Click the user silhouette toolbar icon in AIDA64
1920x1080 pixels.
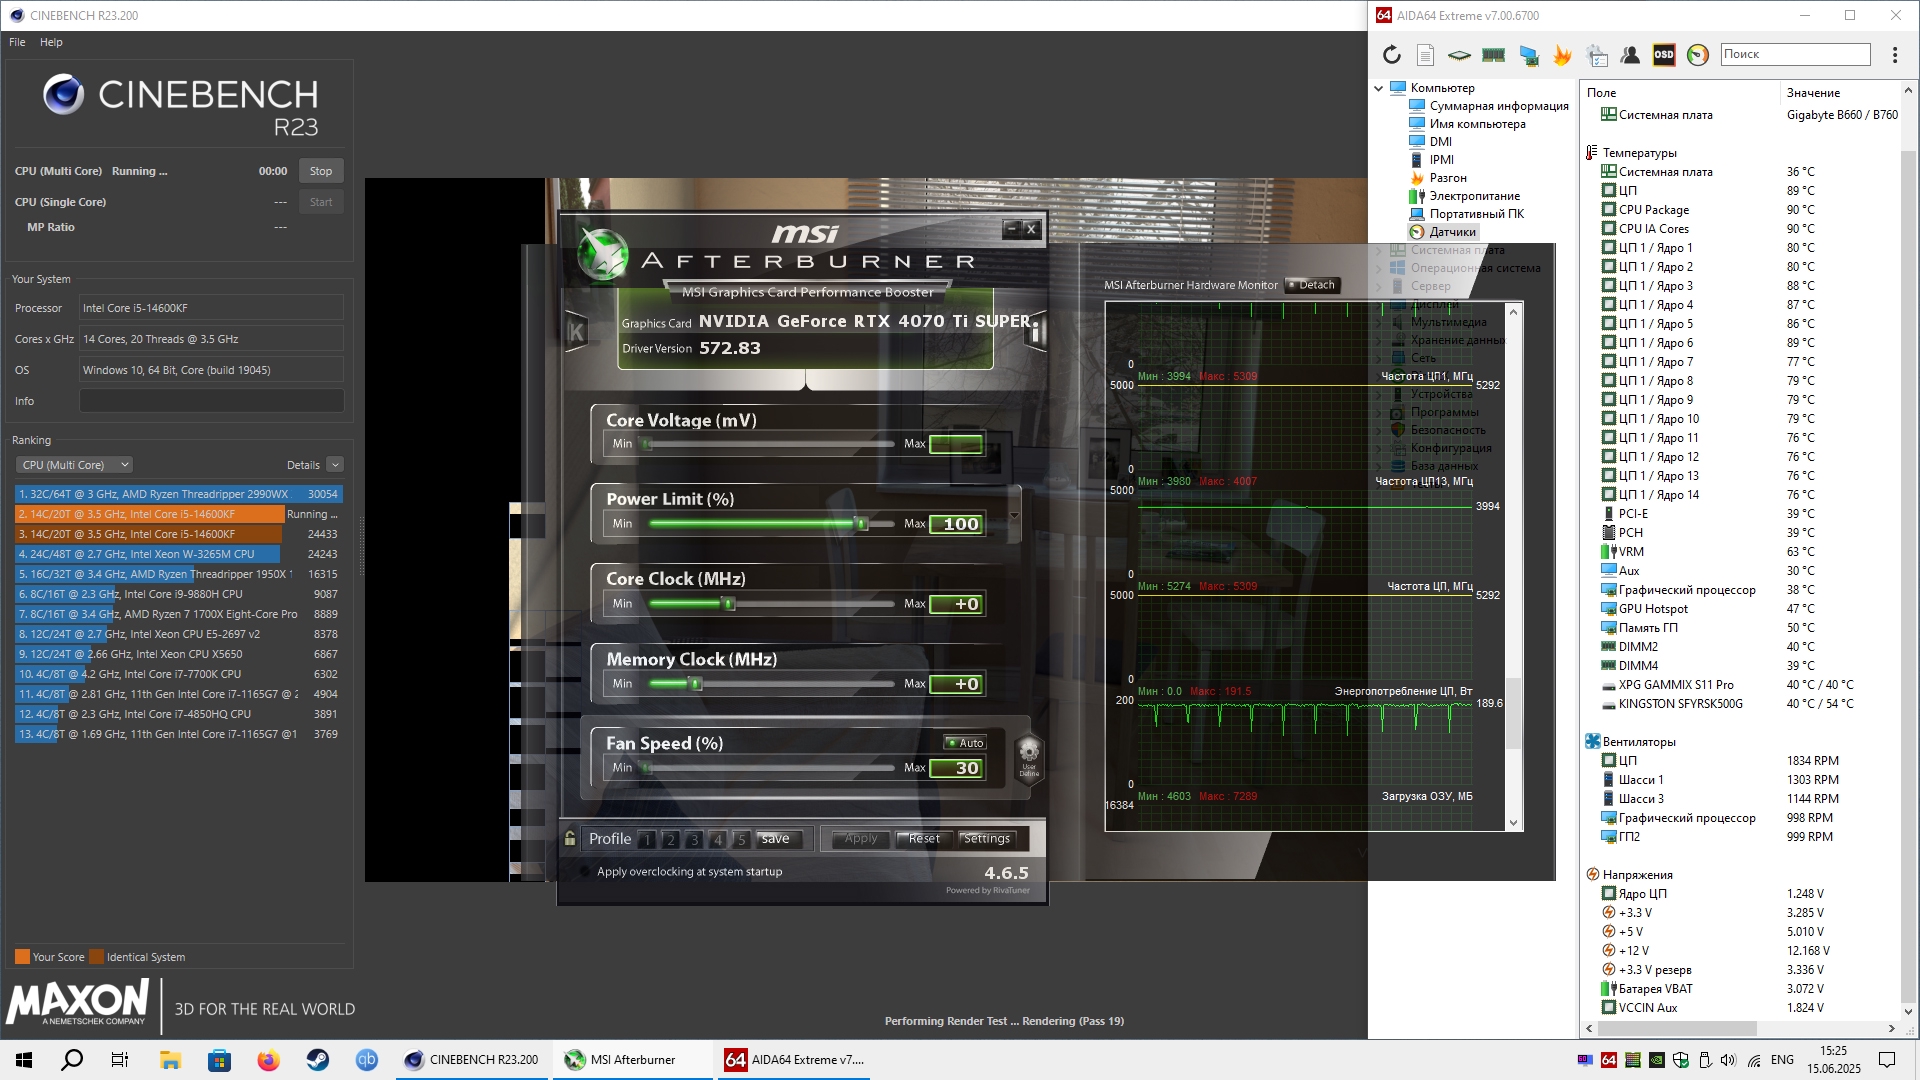[1630, 55]
